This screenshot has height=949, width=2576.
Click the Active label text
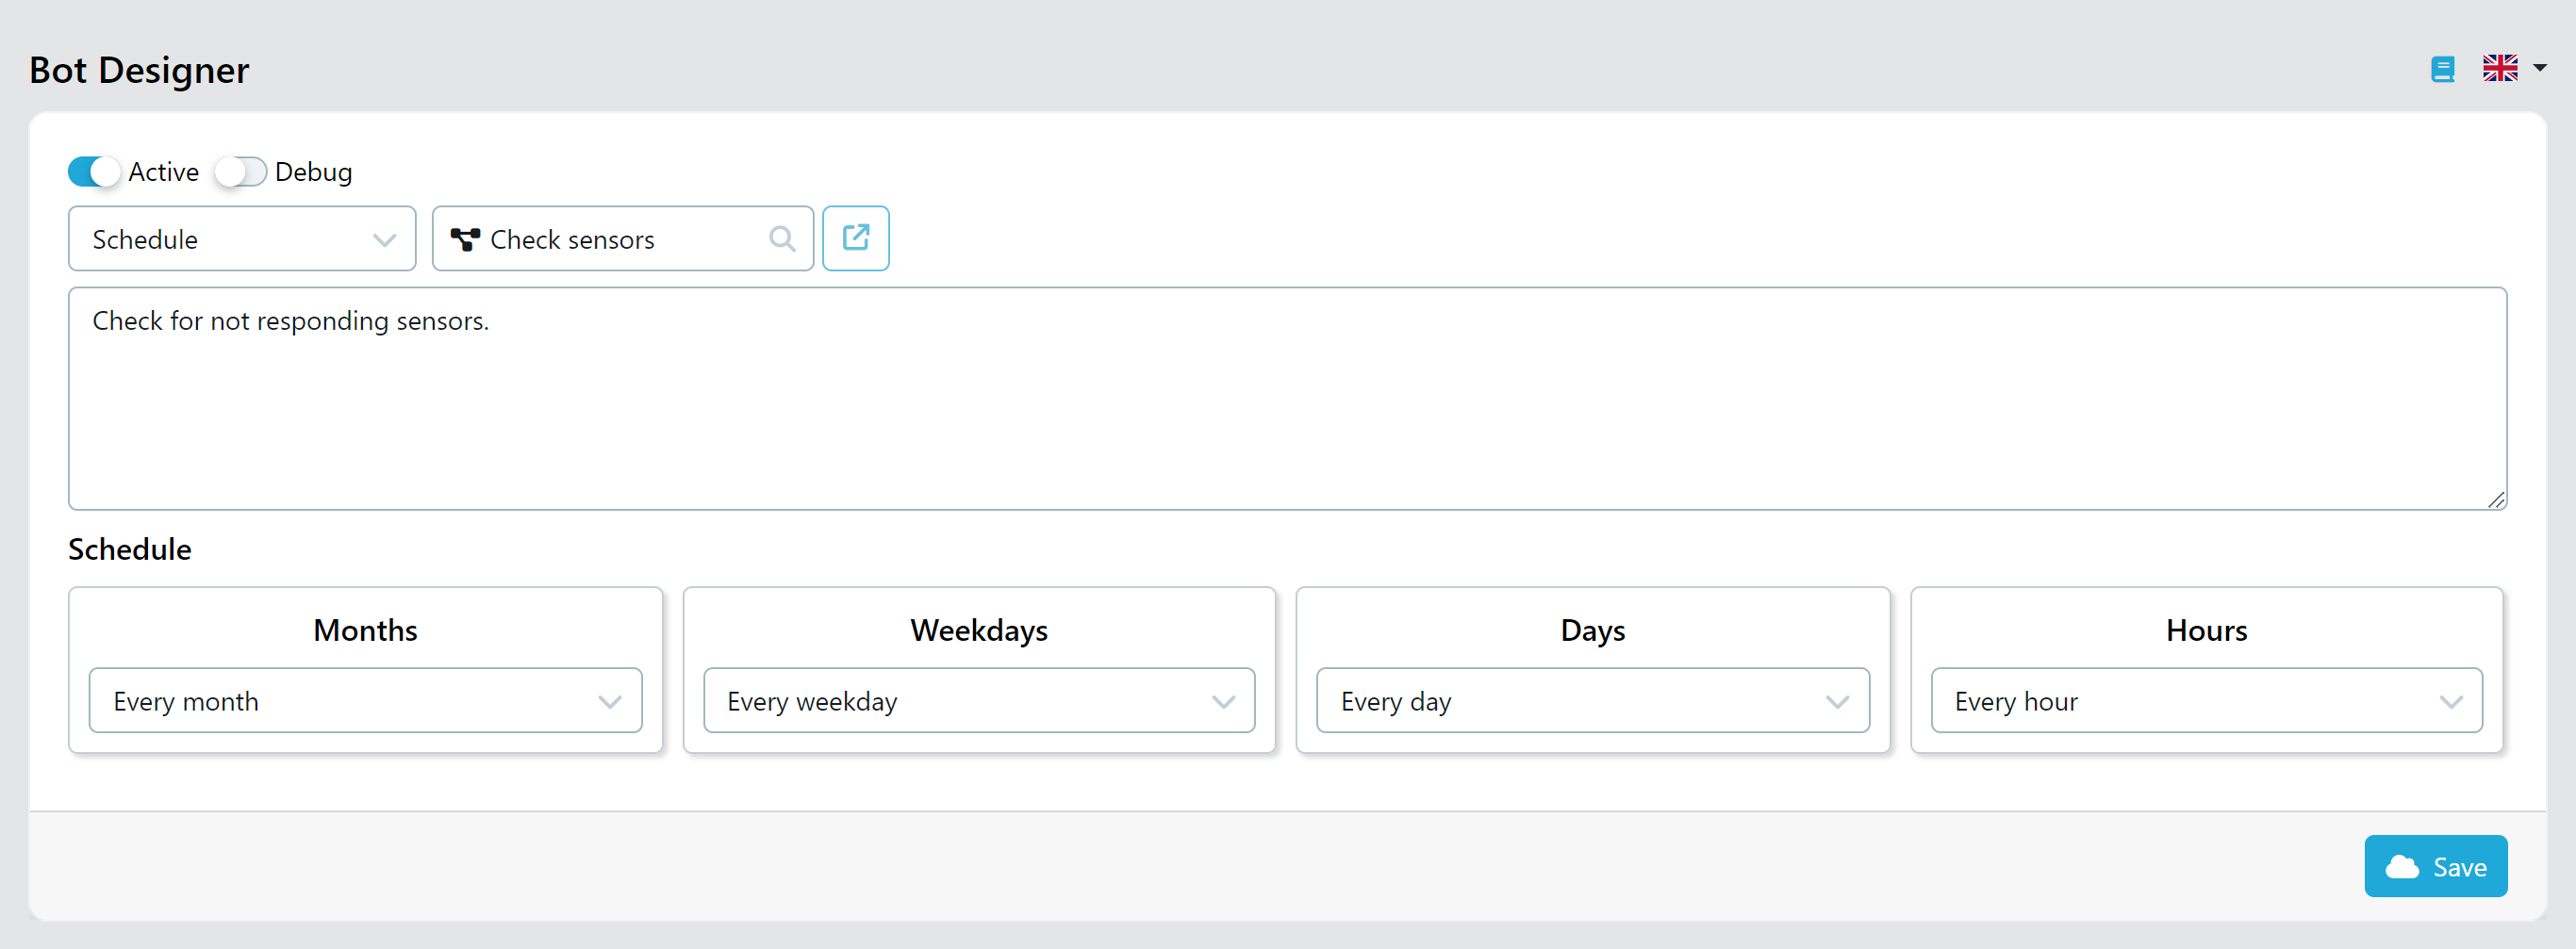pos(164,172)
